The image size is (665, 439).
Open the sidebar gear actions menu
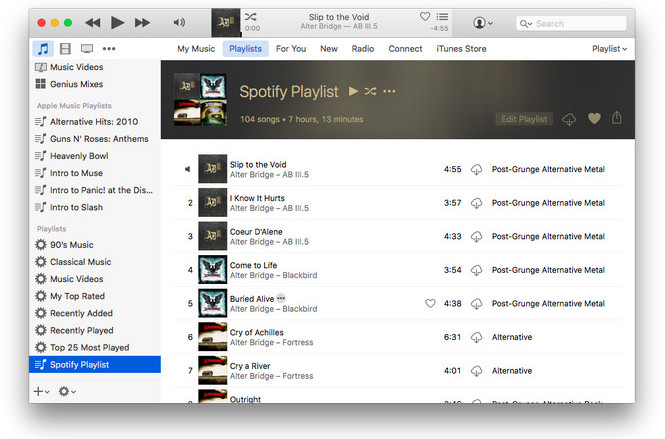(67, 391)
